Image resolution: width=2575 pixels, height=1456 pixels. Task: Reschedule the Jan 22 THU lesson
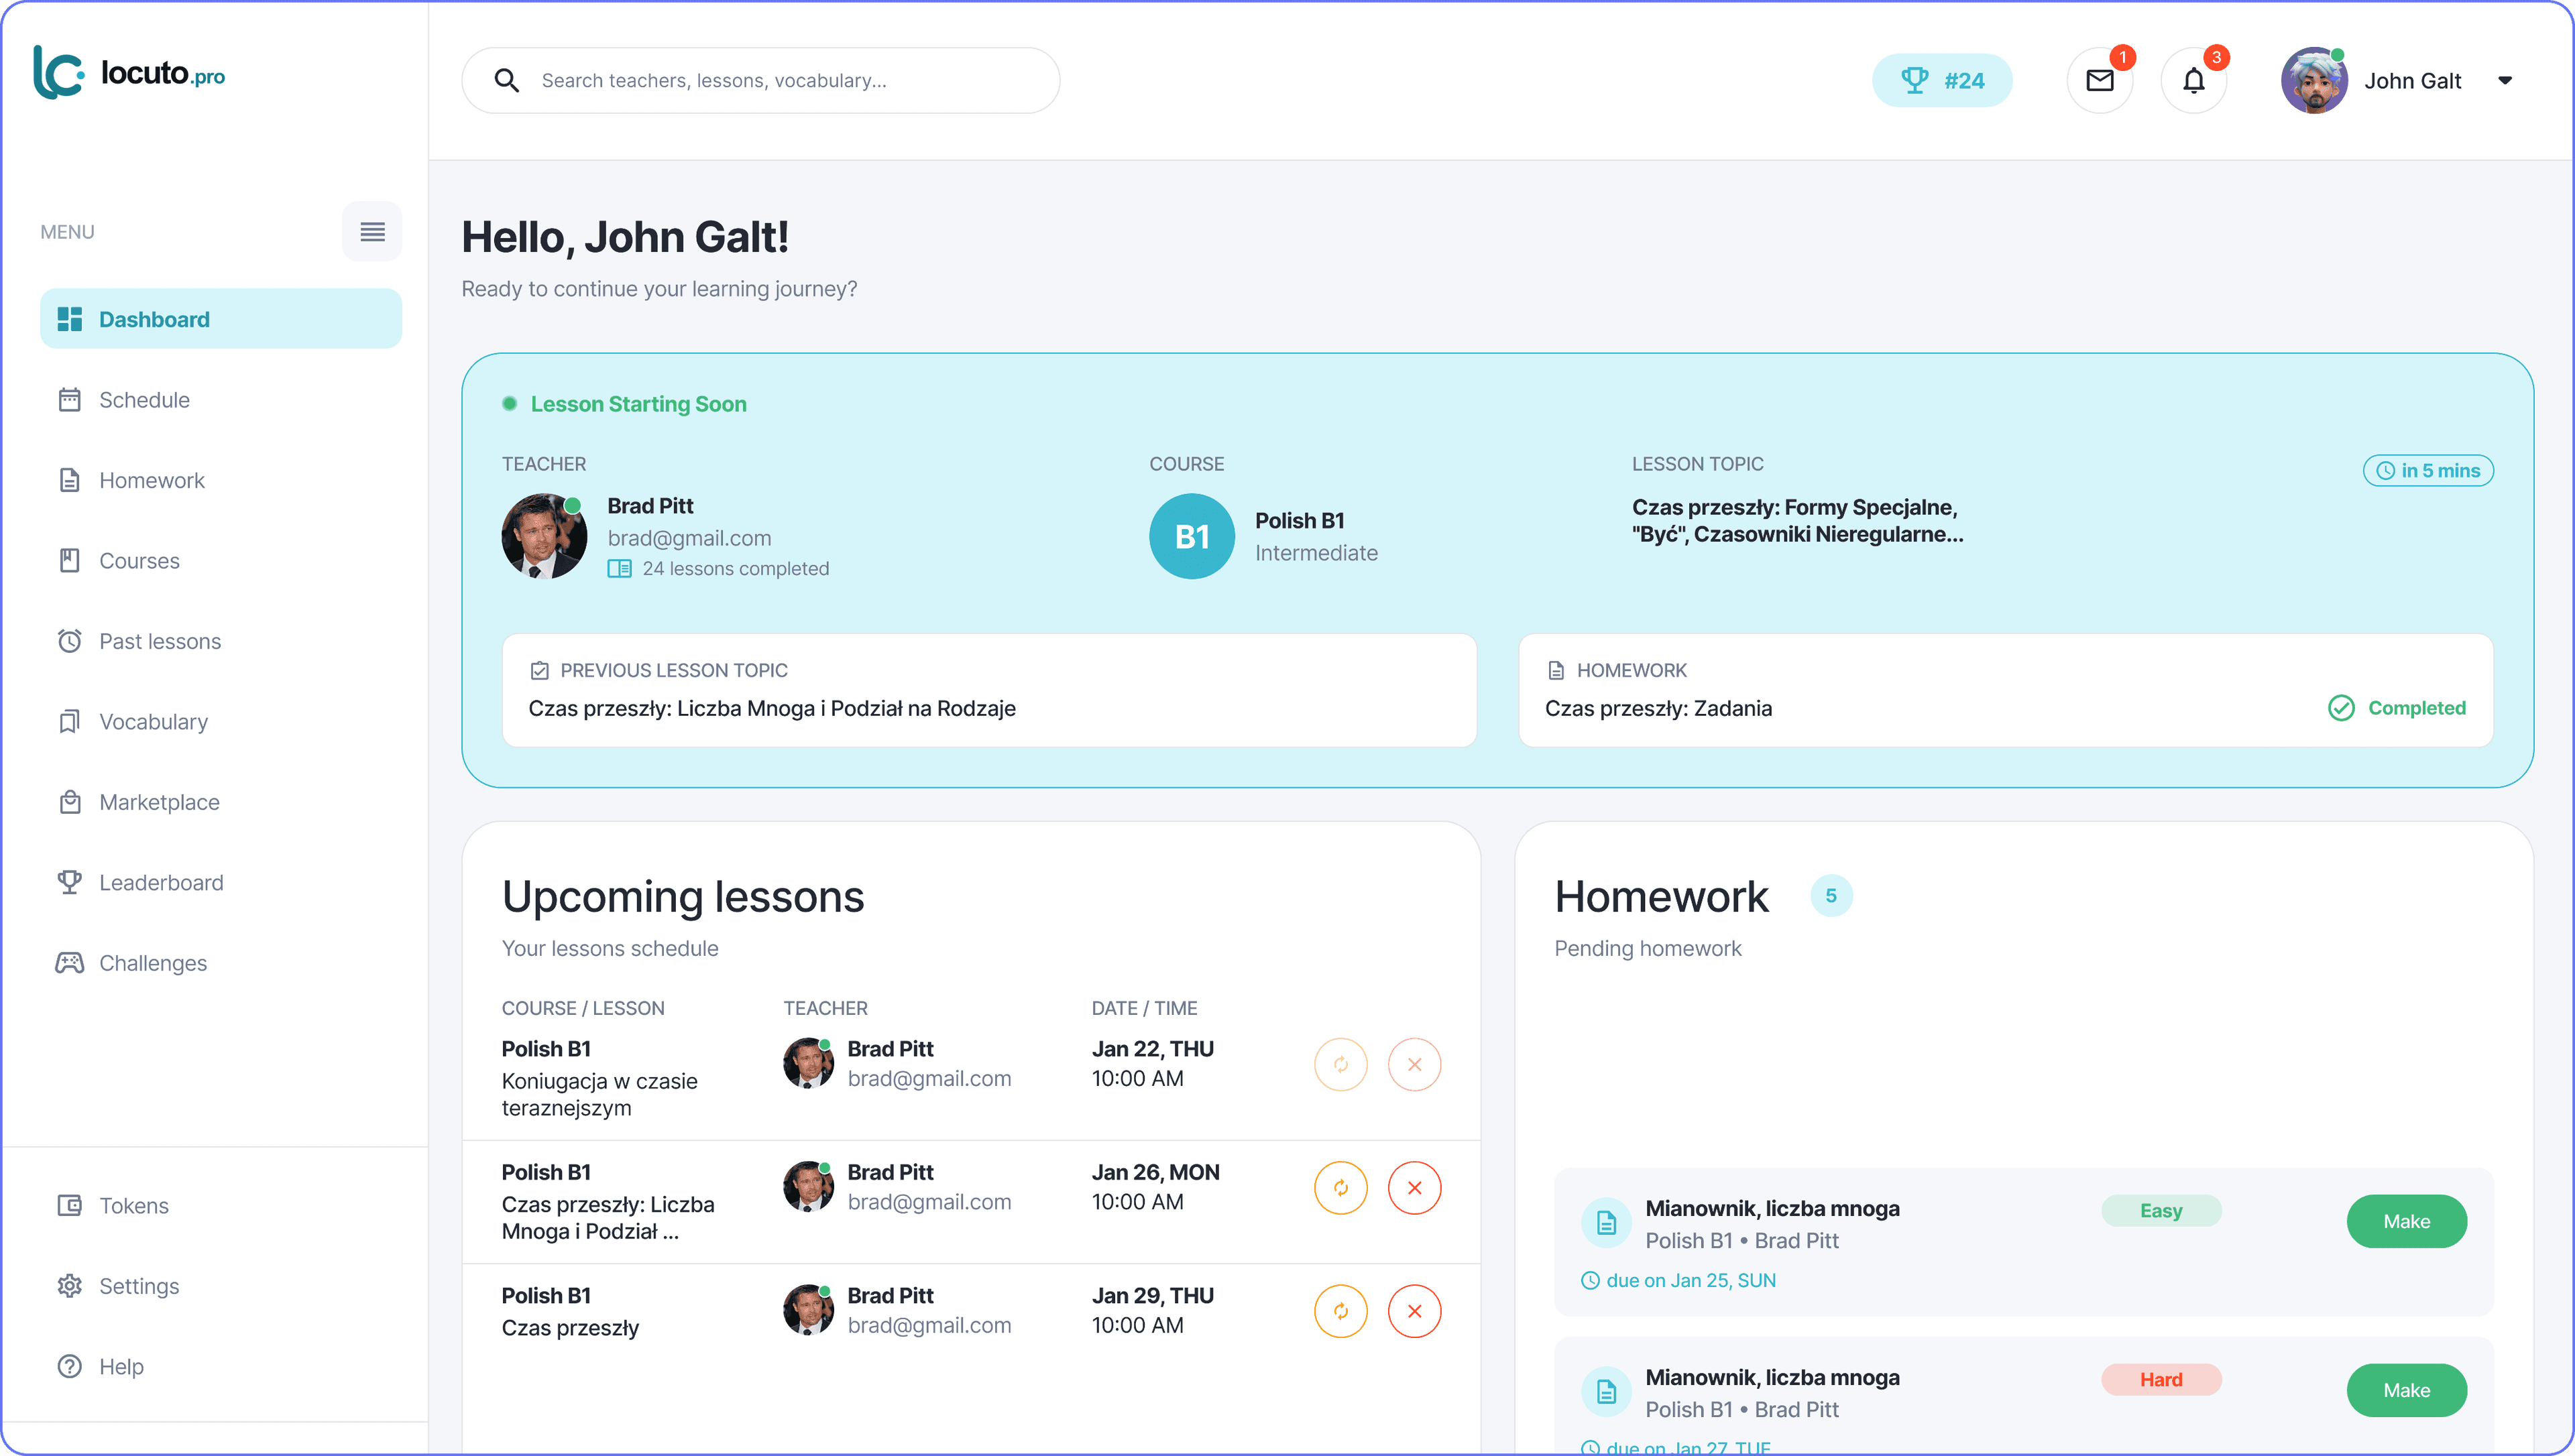click(x=1341, y=1065)
